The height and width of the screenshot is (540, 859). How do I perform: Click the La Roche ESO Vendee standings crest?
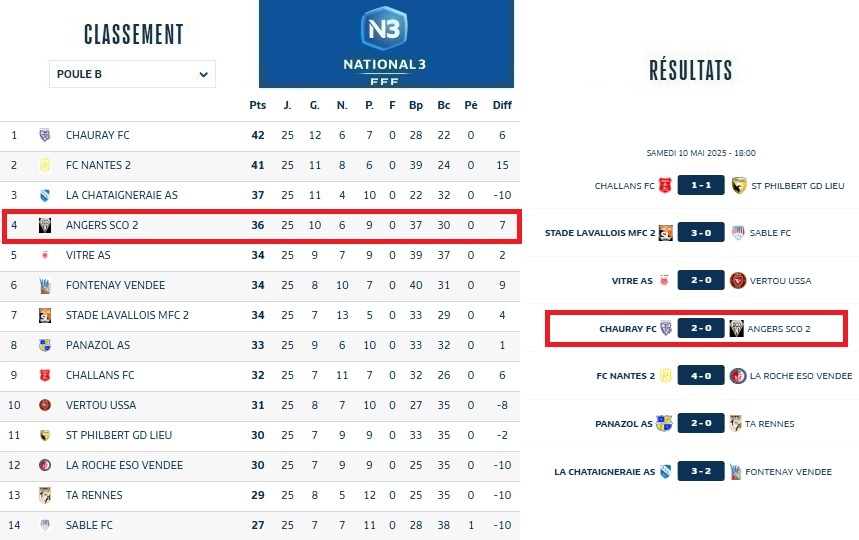tap(45, 465)
